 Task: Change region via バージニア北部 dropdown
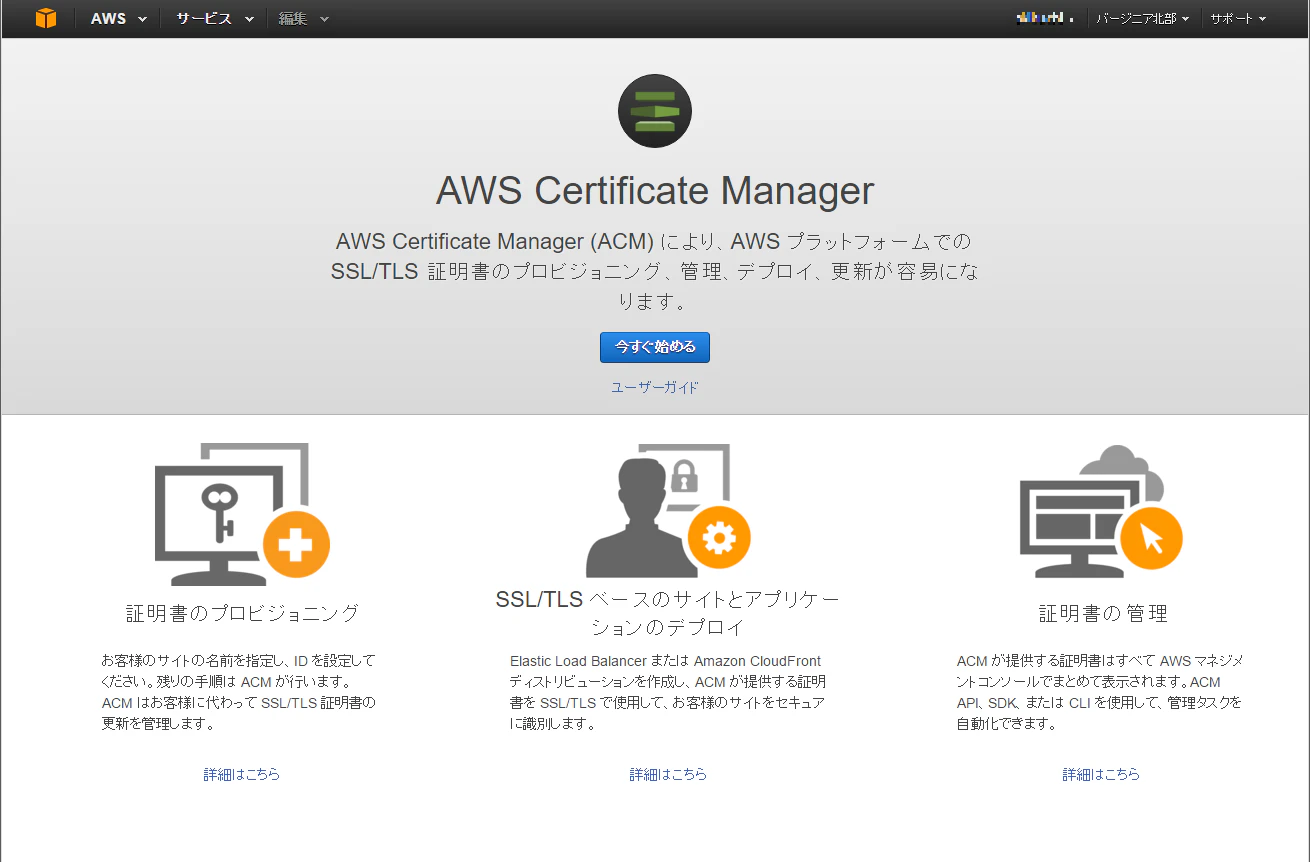pyautogui.click(x=1142, y=19)
